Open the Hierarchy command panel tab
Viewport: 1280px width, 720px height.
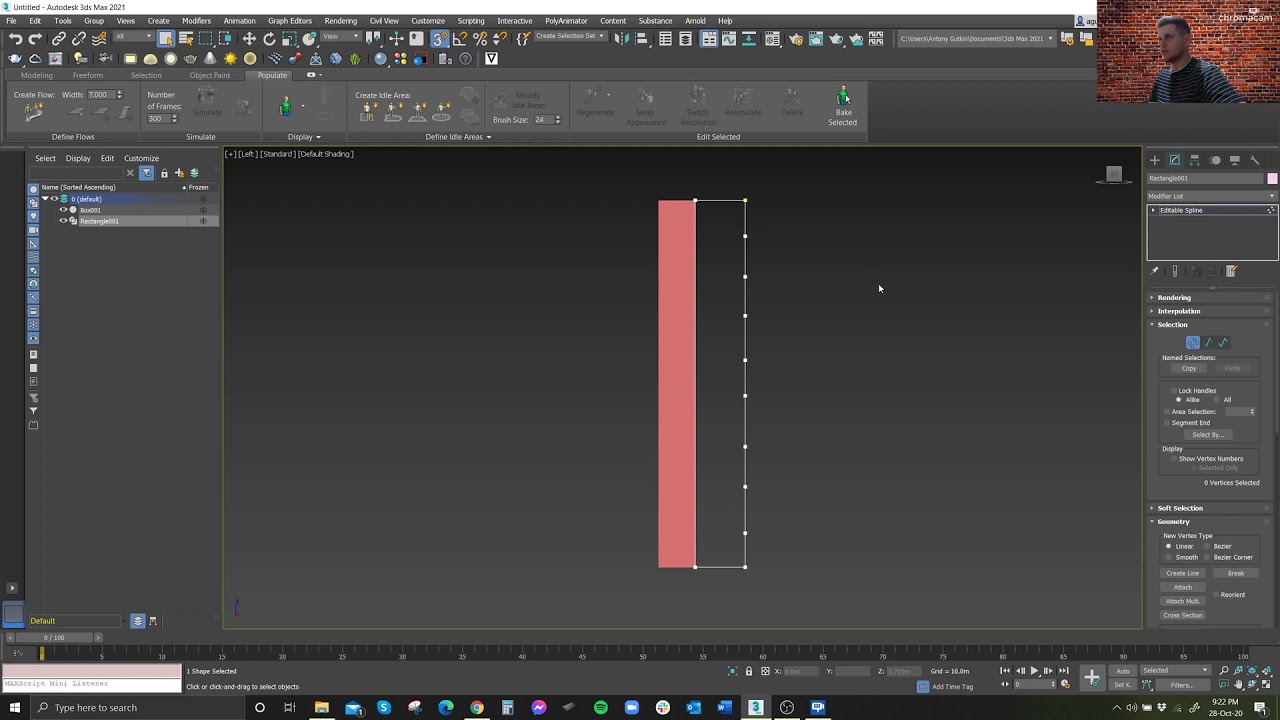1195,160
